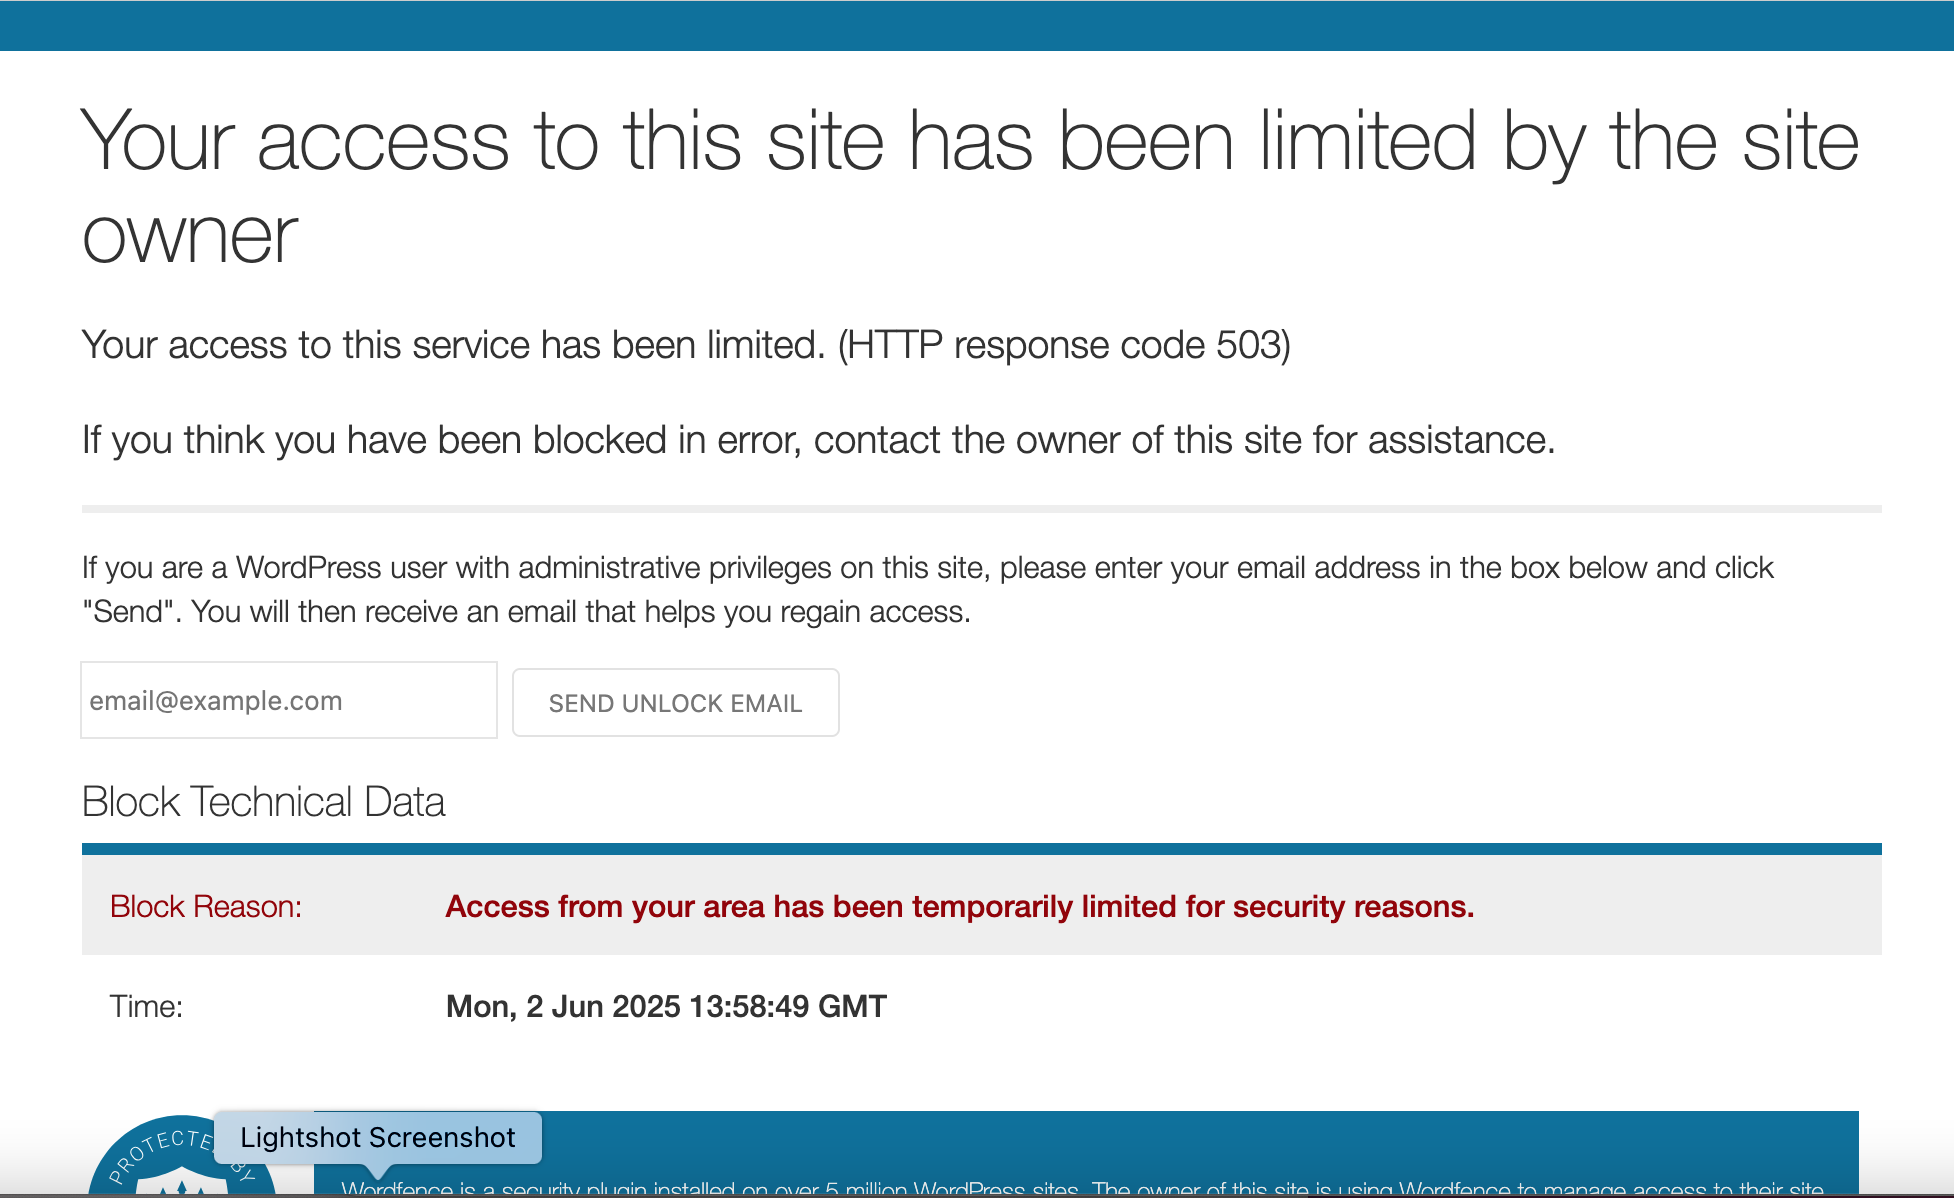1954x1198 pixels.
Task: Click the word "owner" in the heading
Action: click(190, 237)
